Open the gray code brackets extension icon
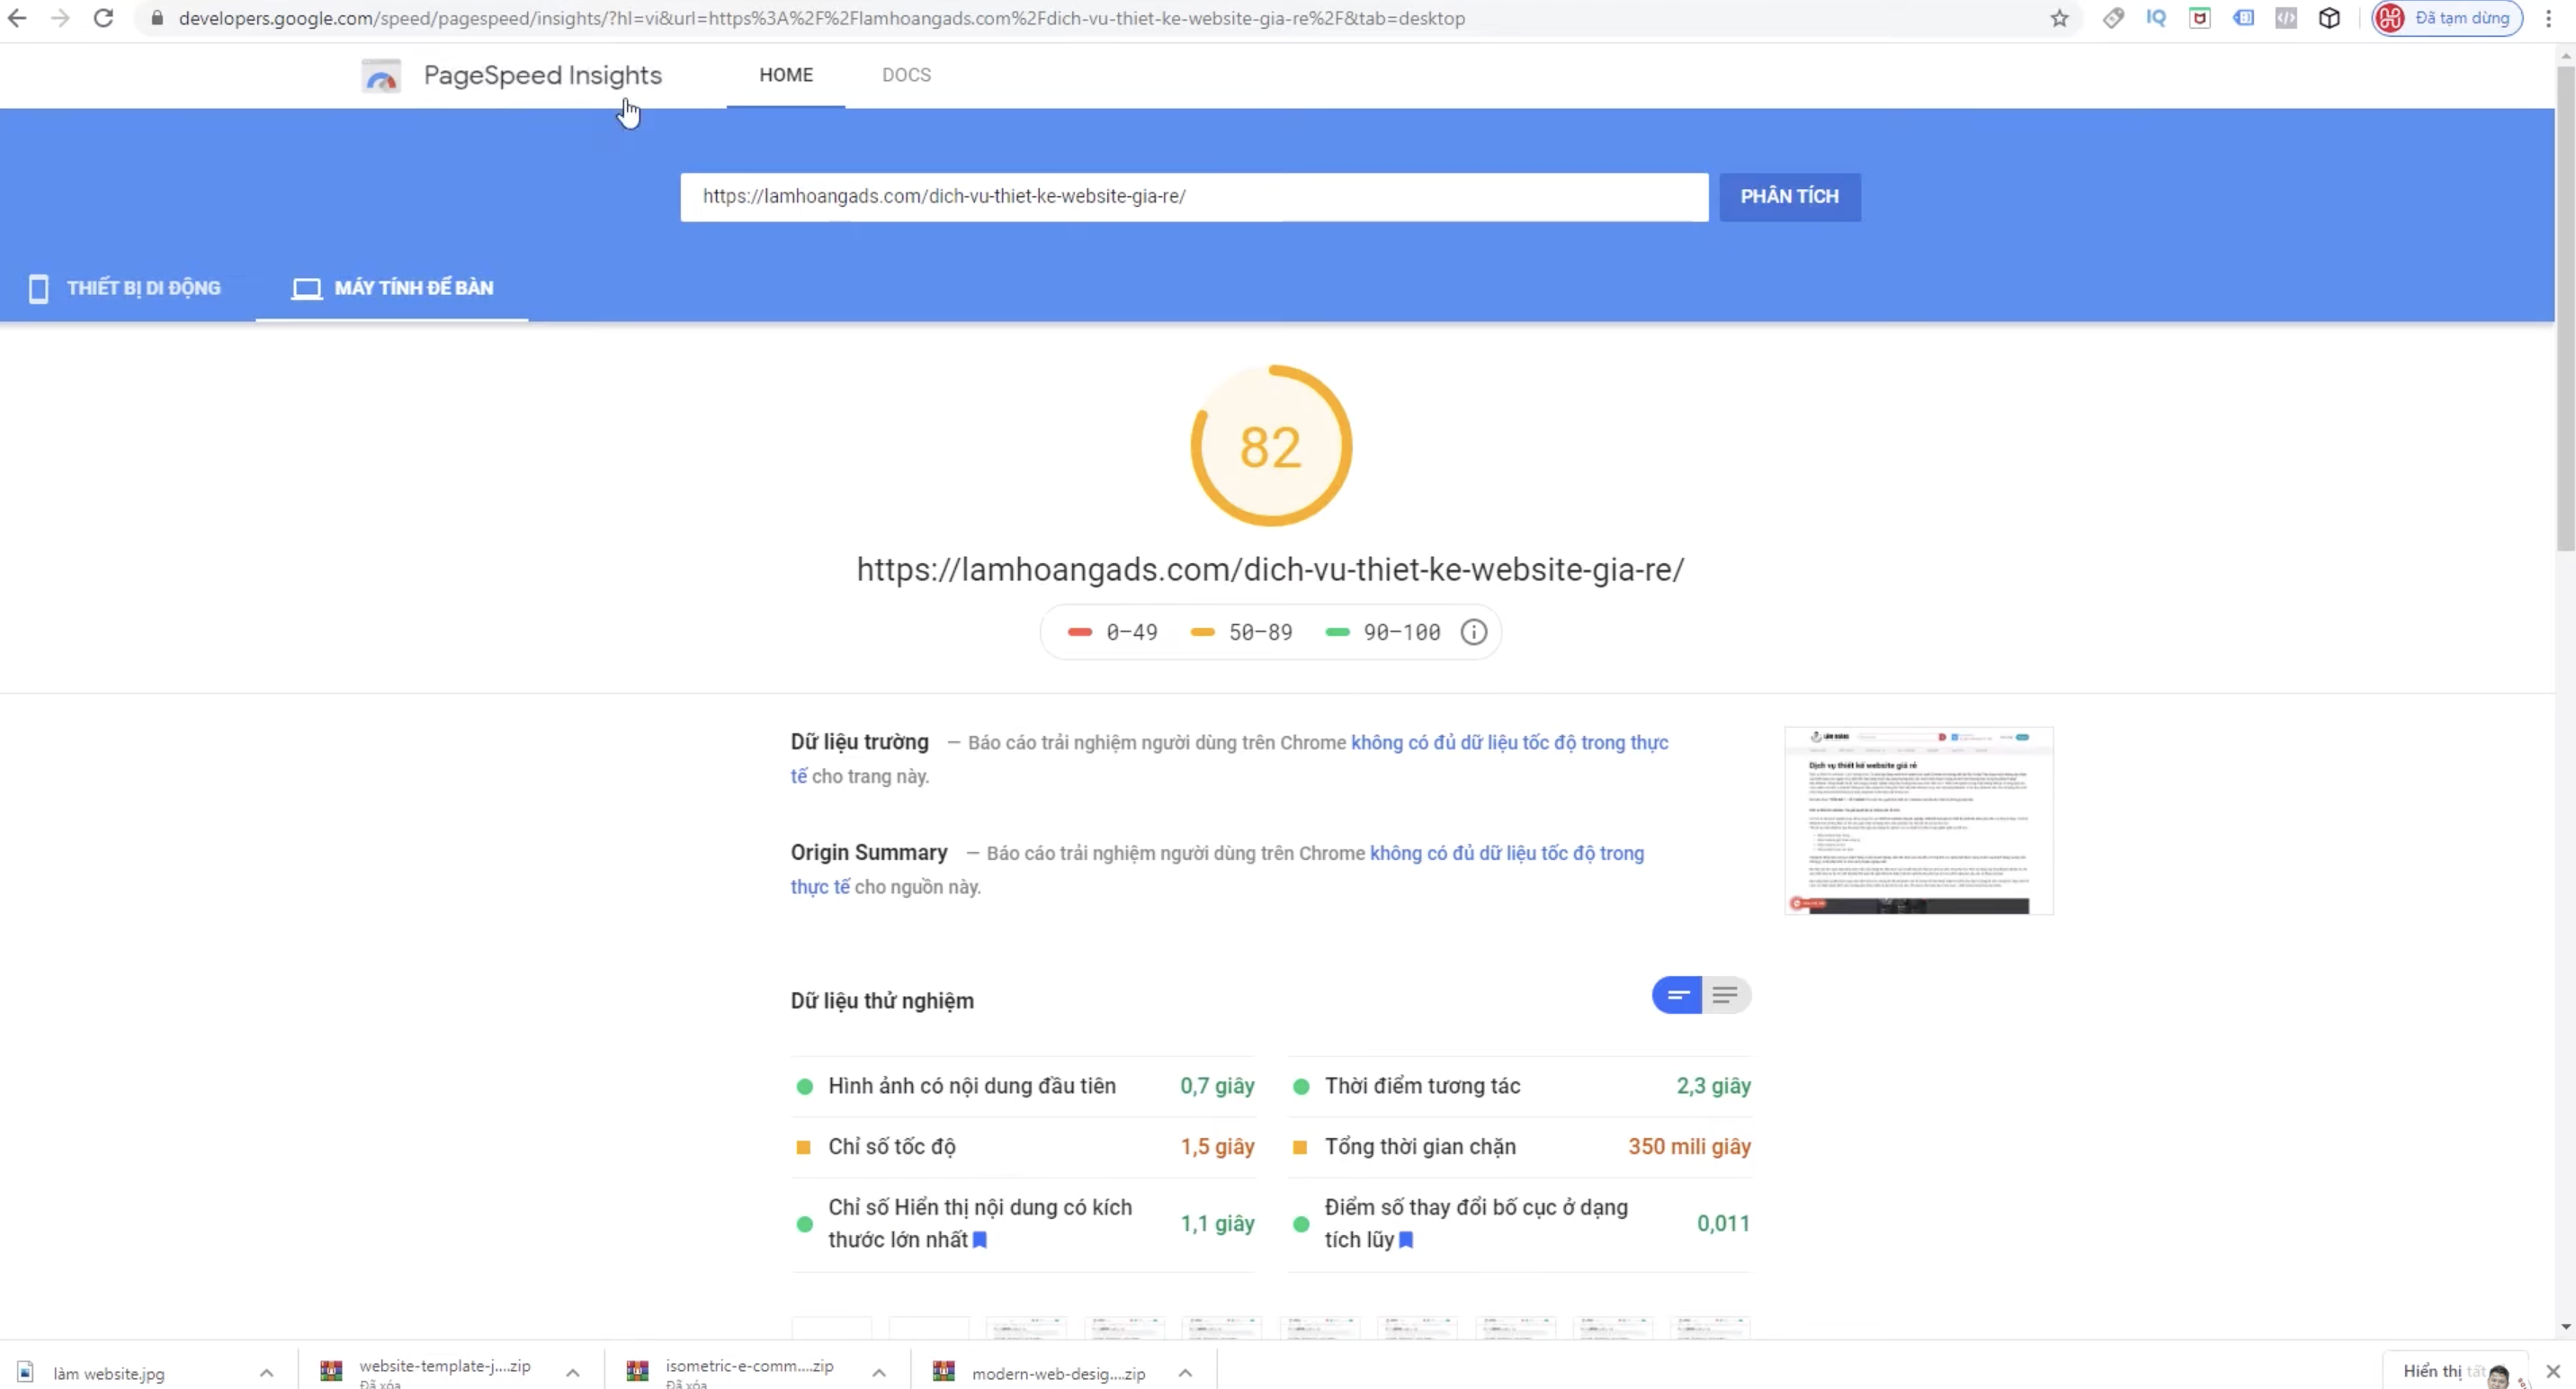Screen dimensions: 2576x1389 (x=2286, y=18)
